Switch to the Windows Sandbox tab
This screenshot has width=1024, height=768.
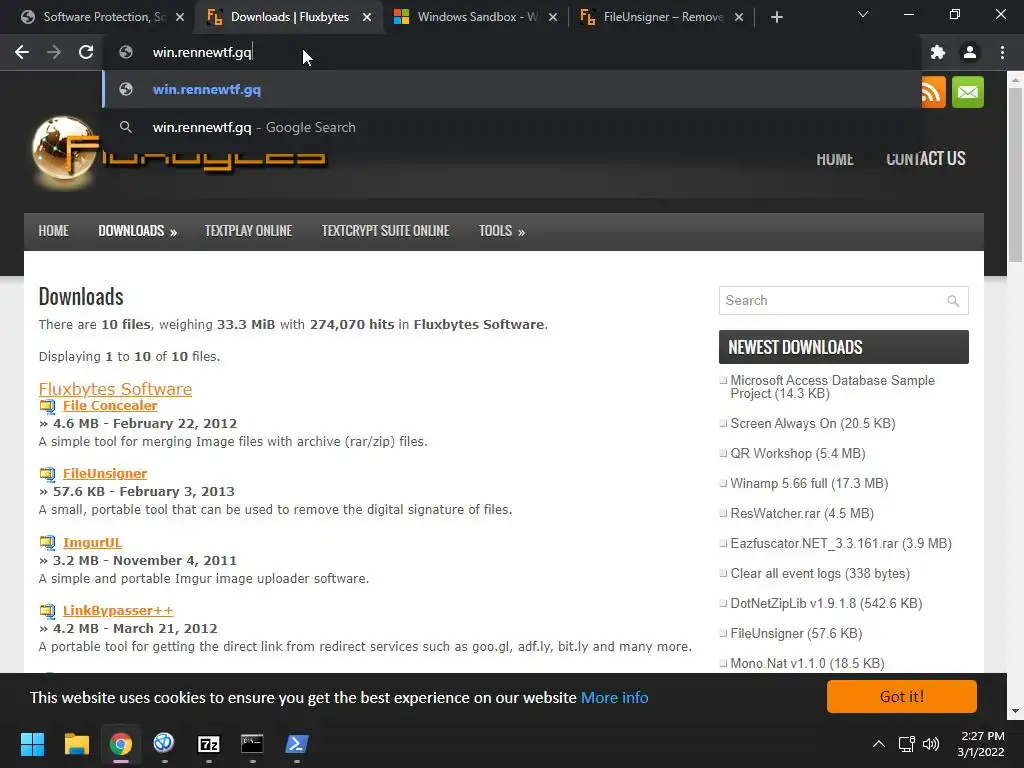[x=475, y=17]
